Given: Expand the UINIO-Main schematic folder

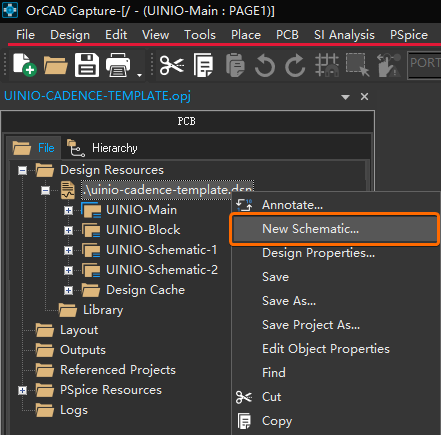Looking at the screenshot, I should (x=68, y=211).
